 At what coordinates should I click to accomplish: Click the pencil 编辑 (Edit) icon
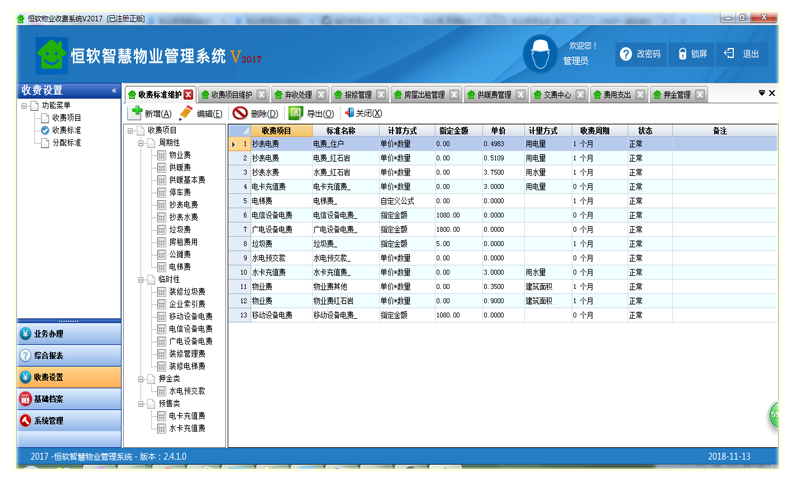click(x=186, y=114)
